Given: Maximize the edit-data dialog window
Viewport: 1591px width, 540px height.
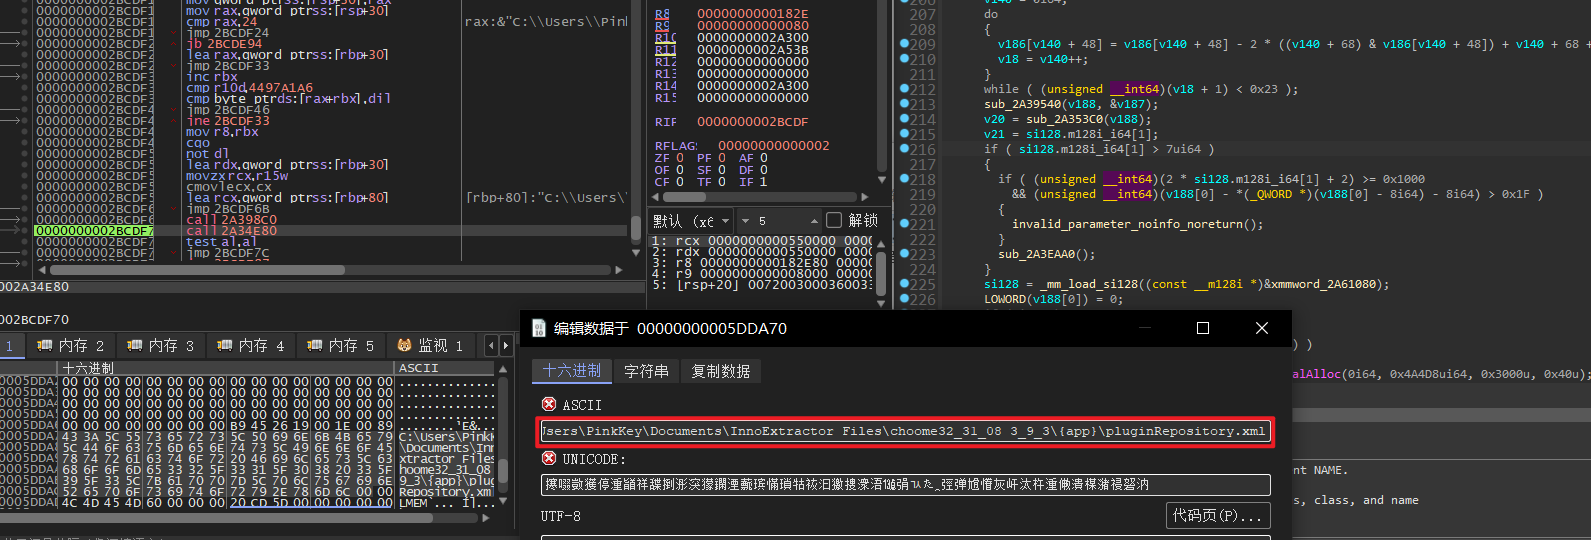Looking at the screenshot, I should [x=1203, y=328].
